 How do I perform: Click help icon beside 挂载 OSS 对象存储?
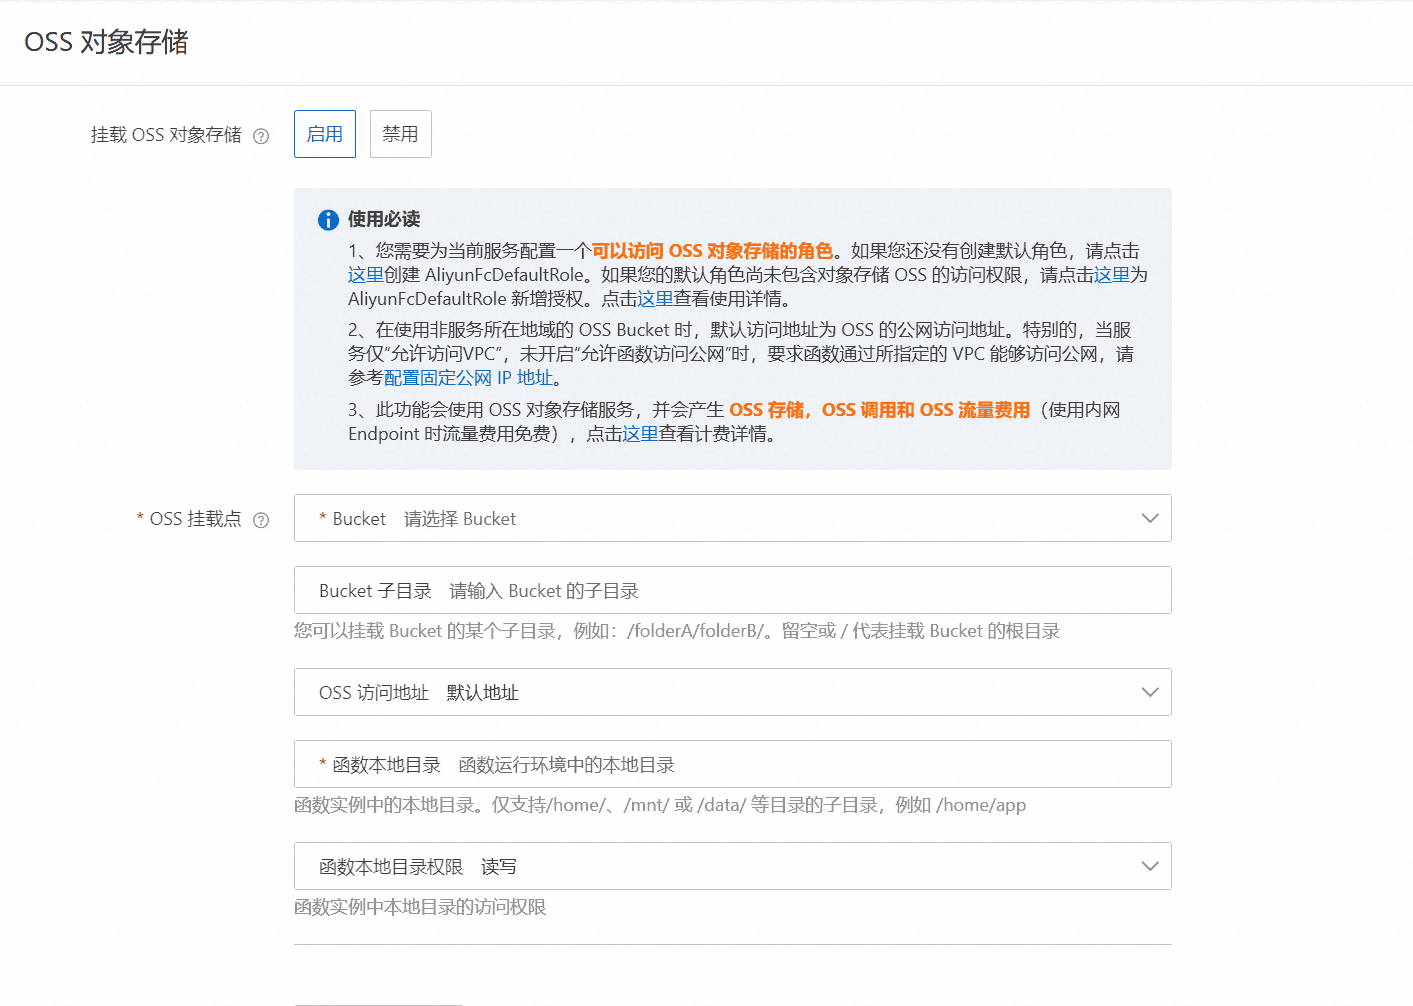pyautogui.click(x=261, y=136)
